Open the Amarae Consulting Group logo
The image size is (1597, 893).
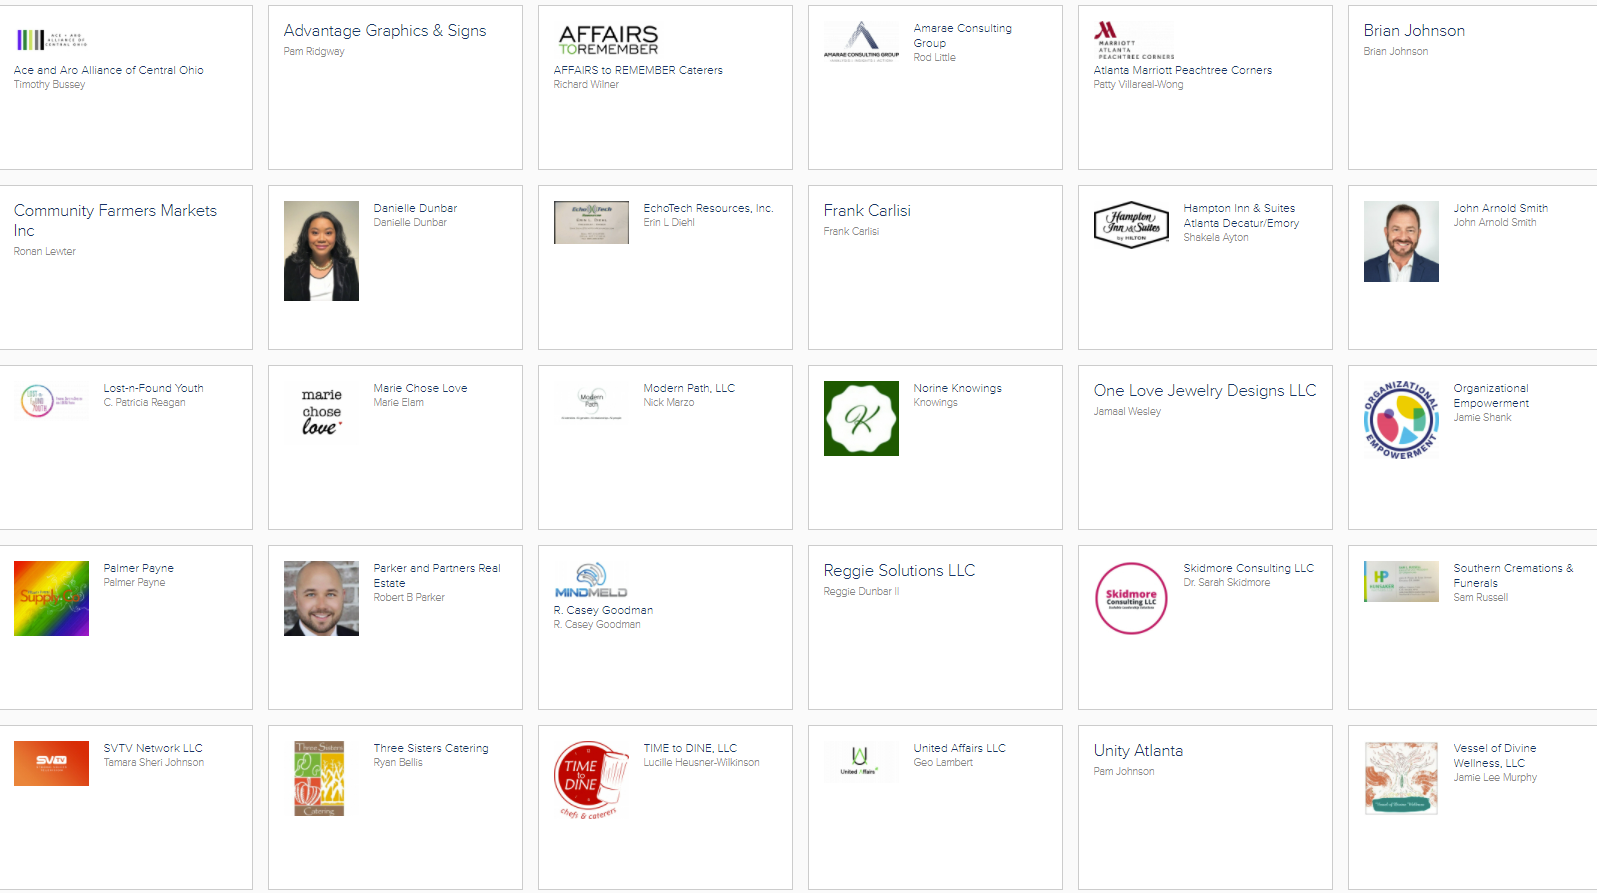[861, 41]
